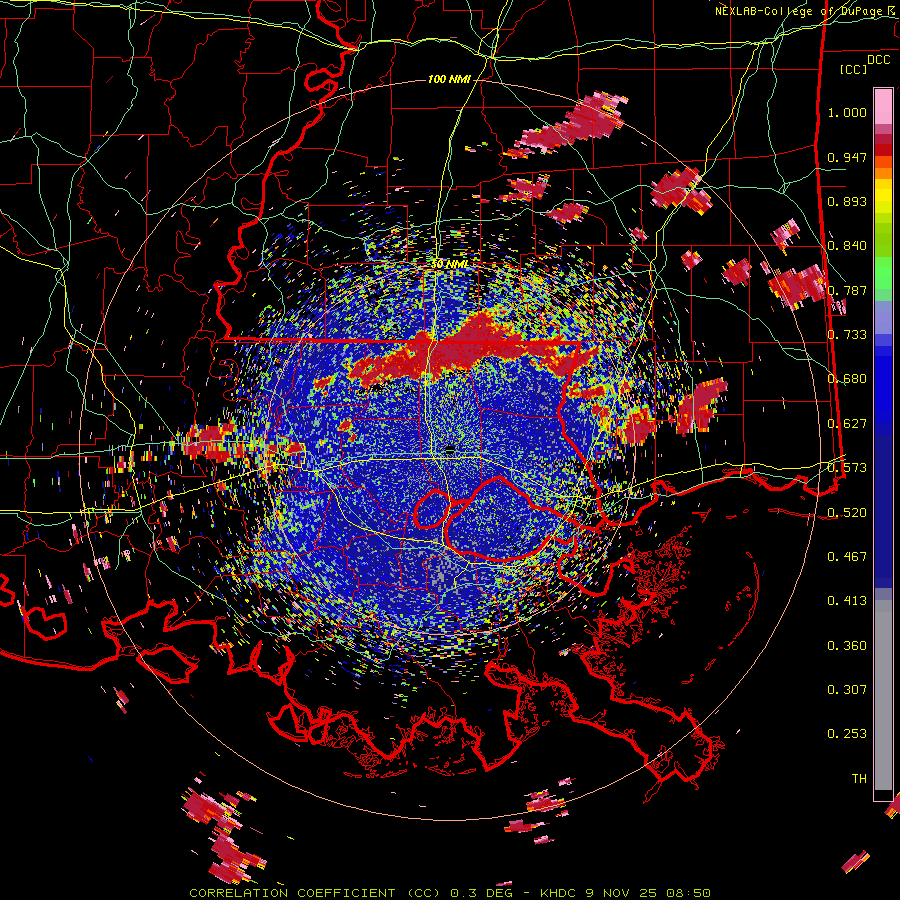Click the 0.947 scale value
Viewport: 900px width, 900px height.
847,157
